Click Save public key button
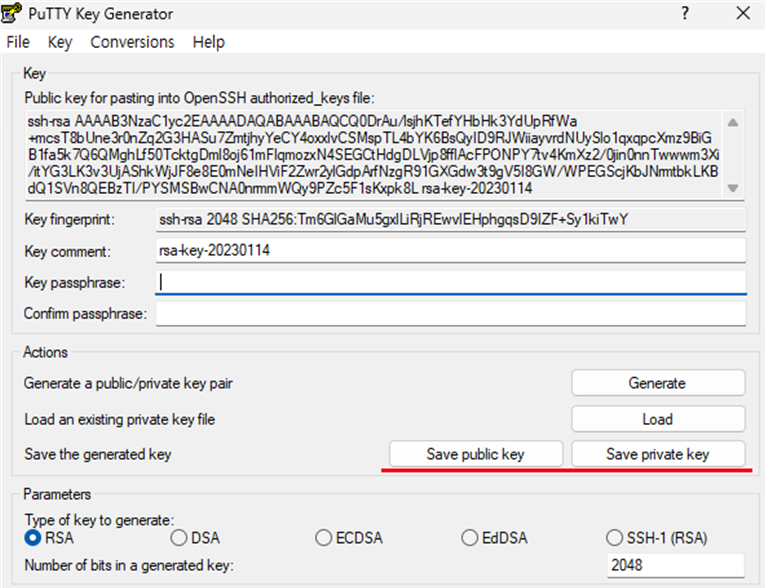Image resolution: width=765 pixels, height=588 pixels. point(476,454)
